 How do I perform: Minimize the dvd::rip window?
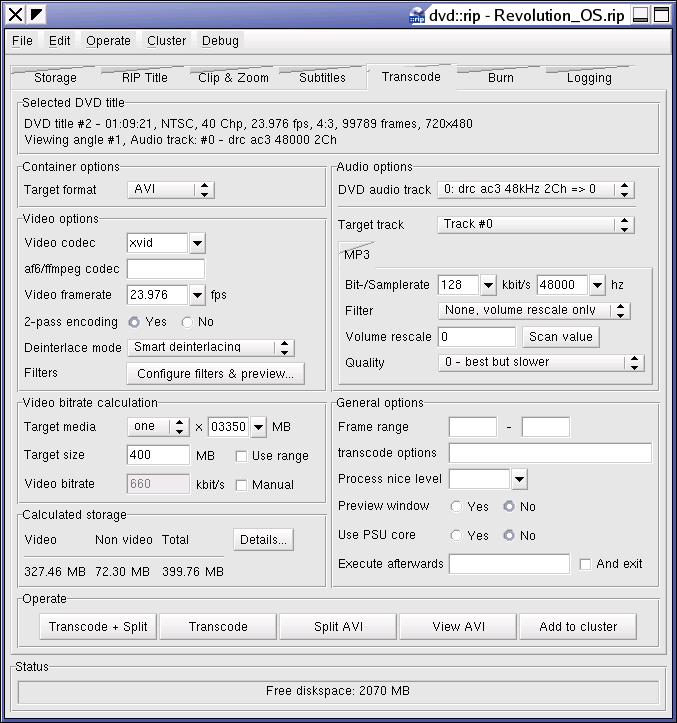click(640, 15)
